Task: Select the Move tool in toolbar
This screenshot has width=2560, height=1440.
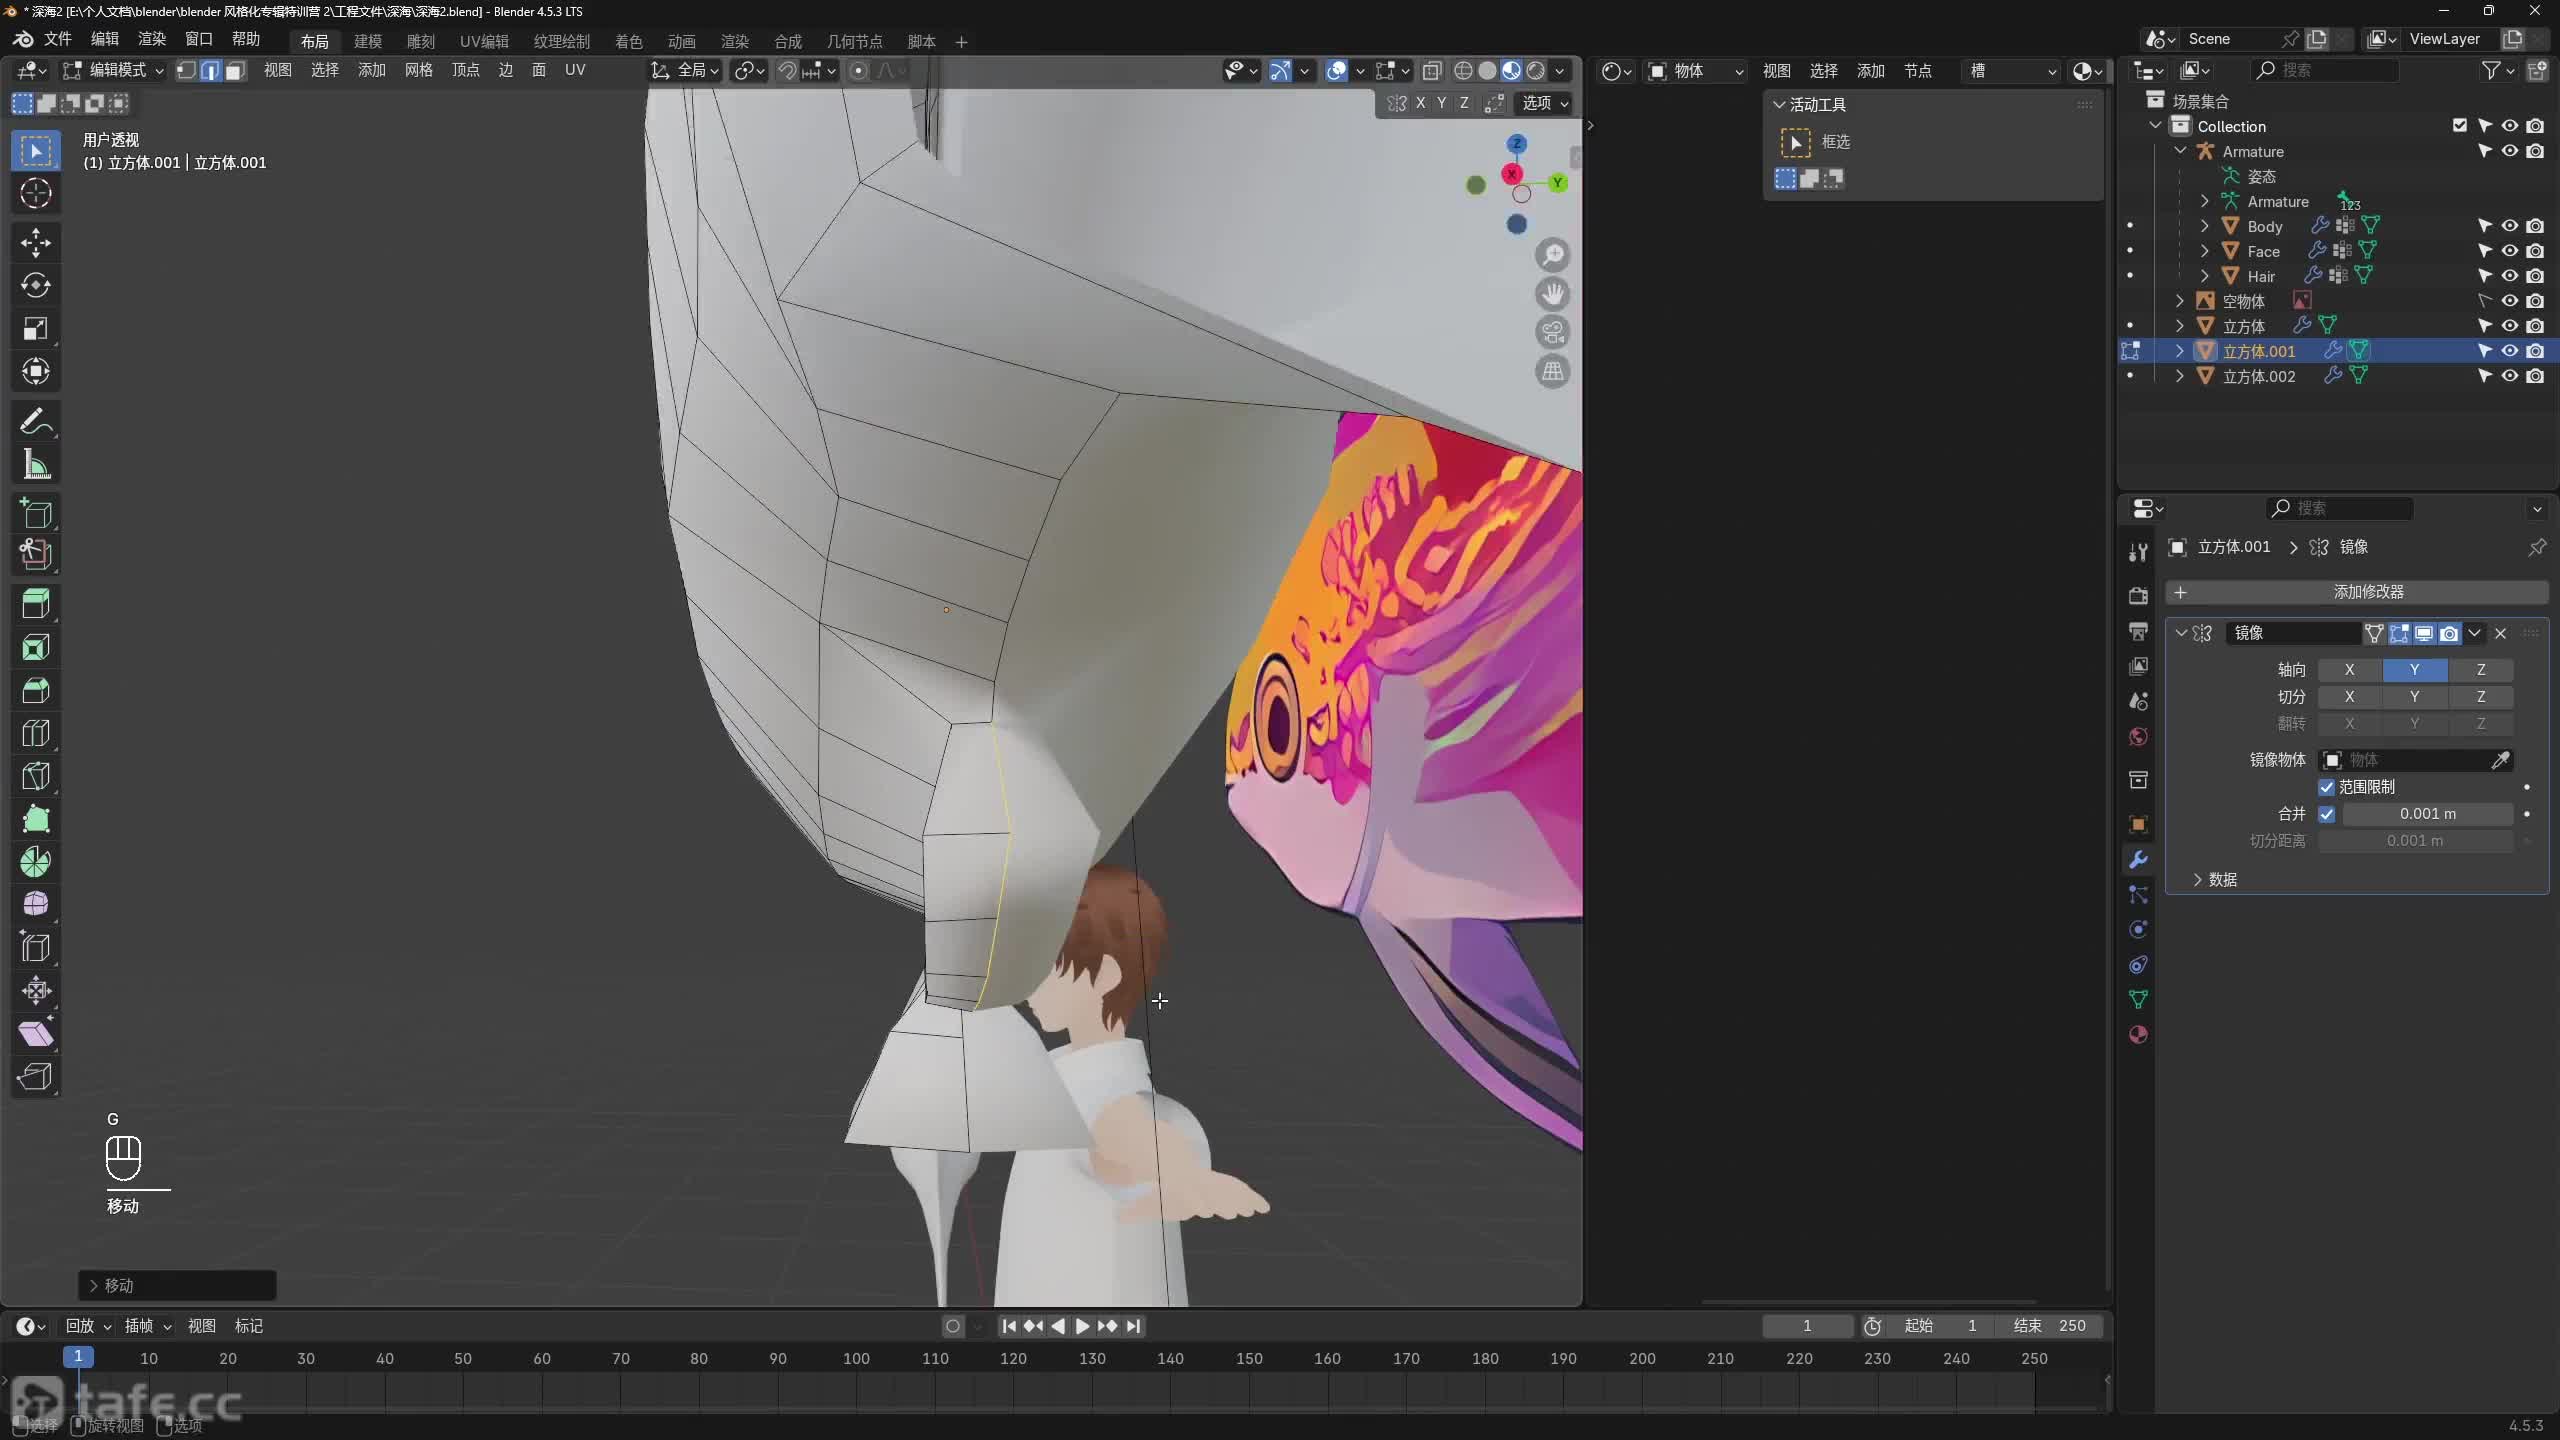Action: (x=36, y=243)
